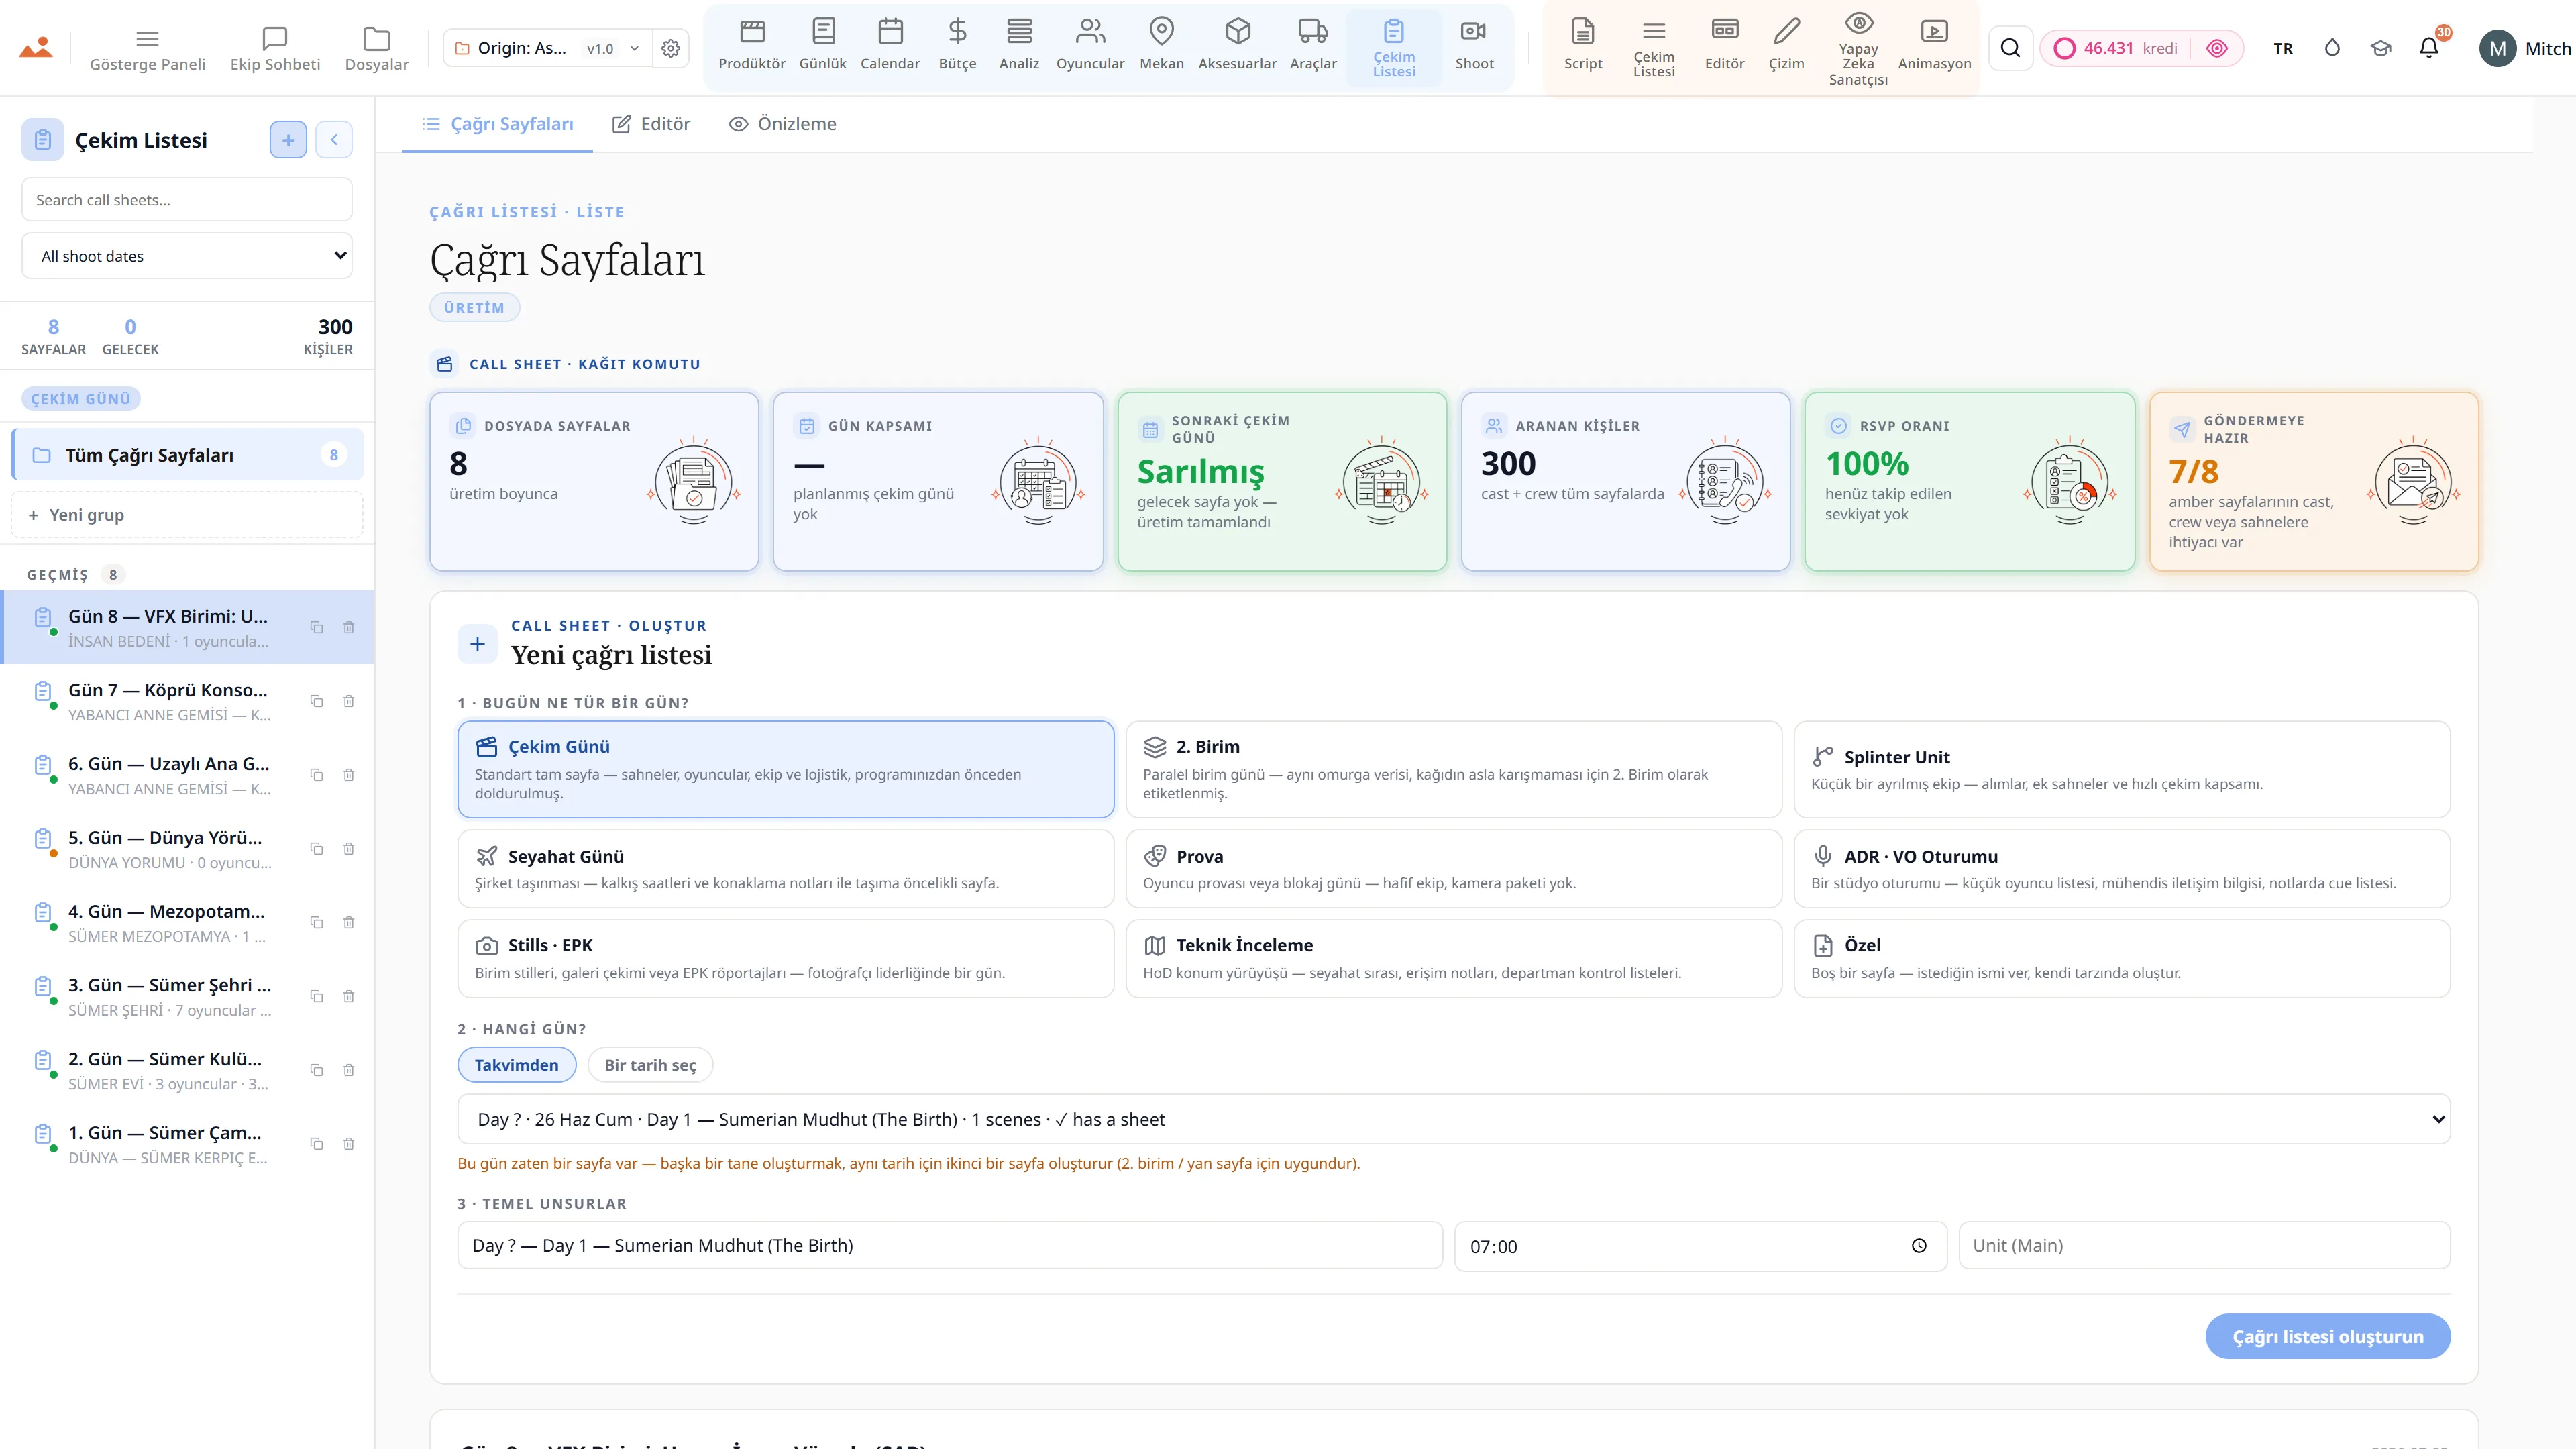Screen dimensions: 2576x1449
Task: Open the Script tool
Action: click(1583, 45)
